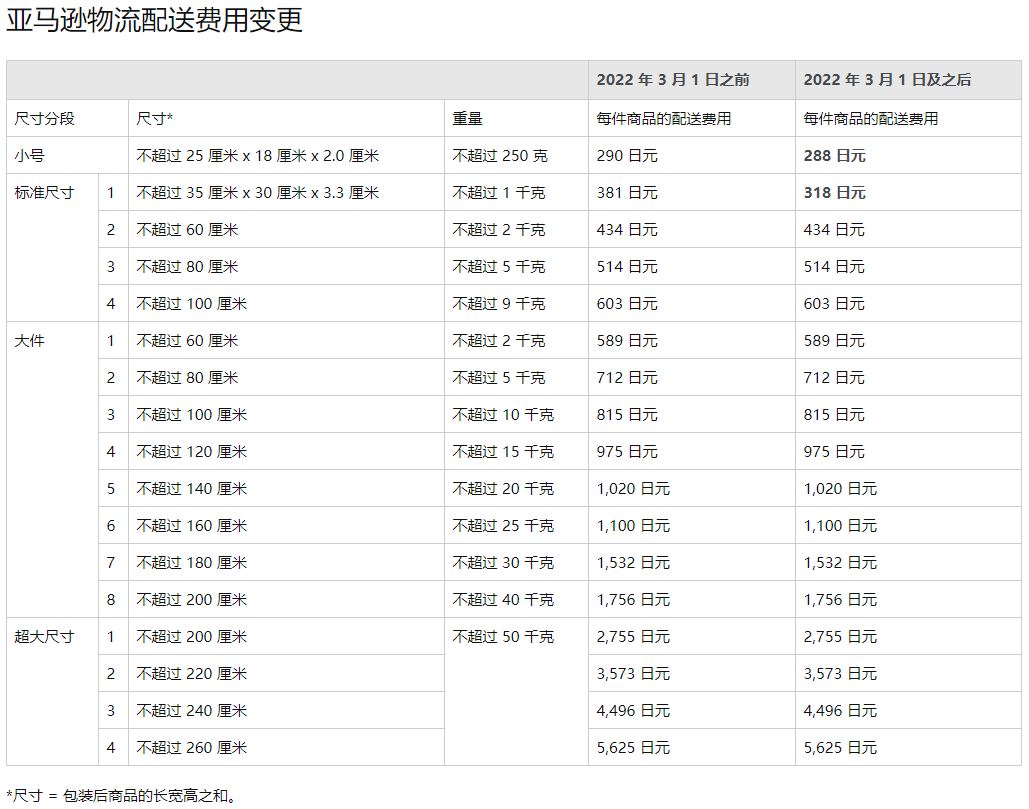This screenshot has height=809, width=1029.
Task: Click the 标准尺寸 size tier cell
Action: (x=44, y=193)
